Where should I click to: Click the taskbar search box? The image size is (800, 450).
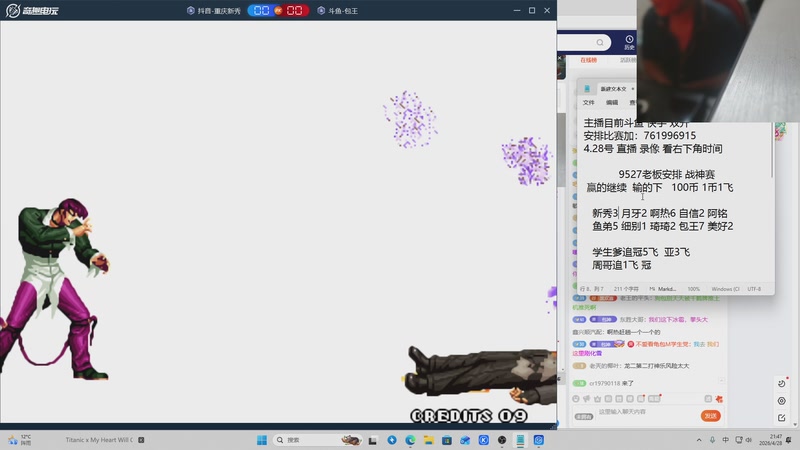tap(317, 440)
